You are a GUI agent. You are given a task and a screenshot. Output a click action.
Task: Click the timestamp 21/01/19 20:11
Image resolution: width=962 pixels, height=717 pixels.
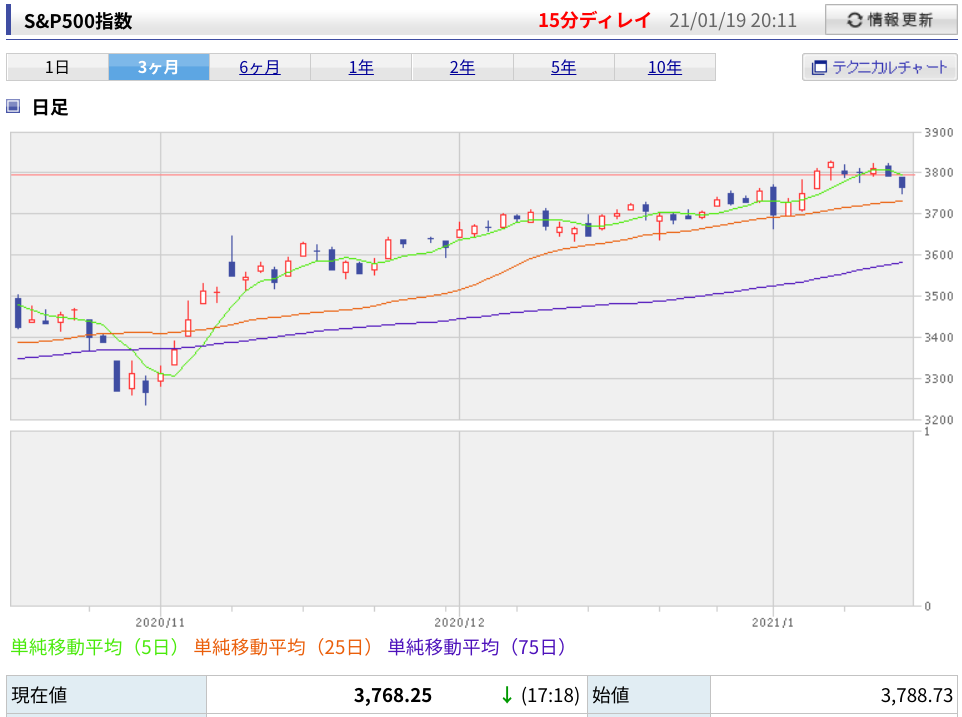pos(733,20)
